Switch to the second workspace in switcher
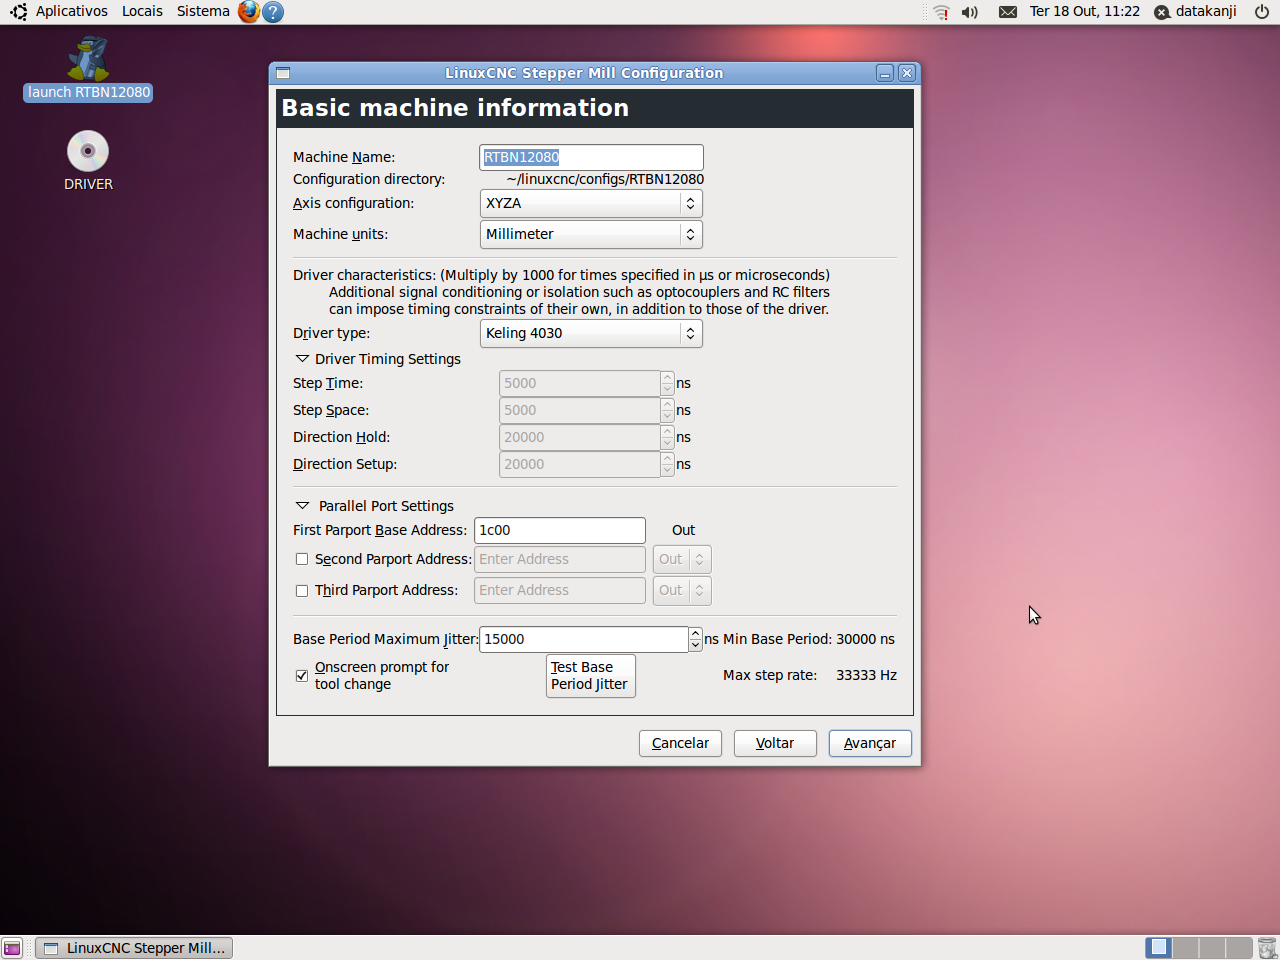Image resolution: width=1280 pixels, height=960 pixels. (x=1186, y=947)
